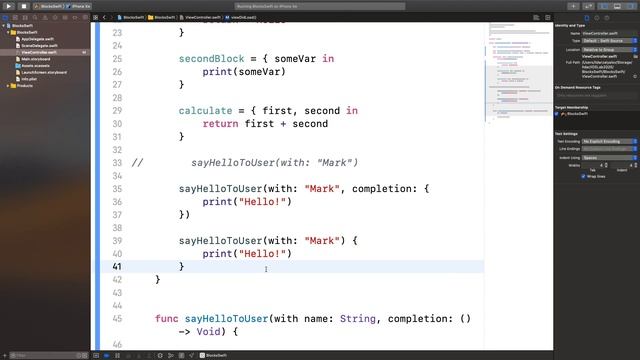Open the Line Endings dropdown

point(609,149)
